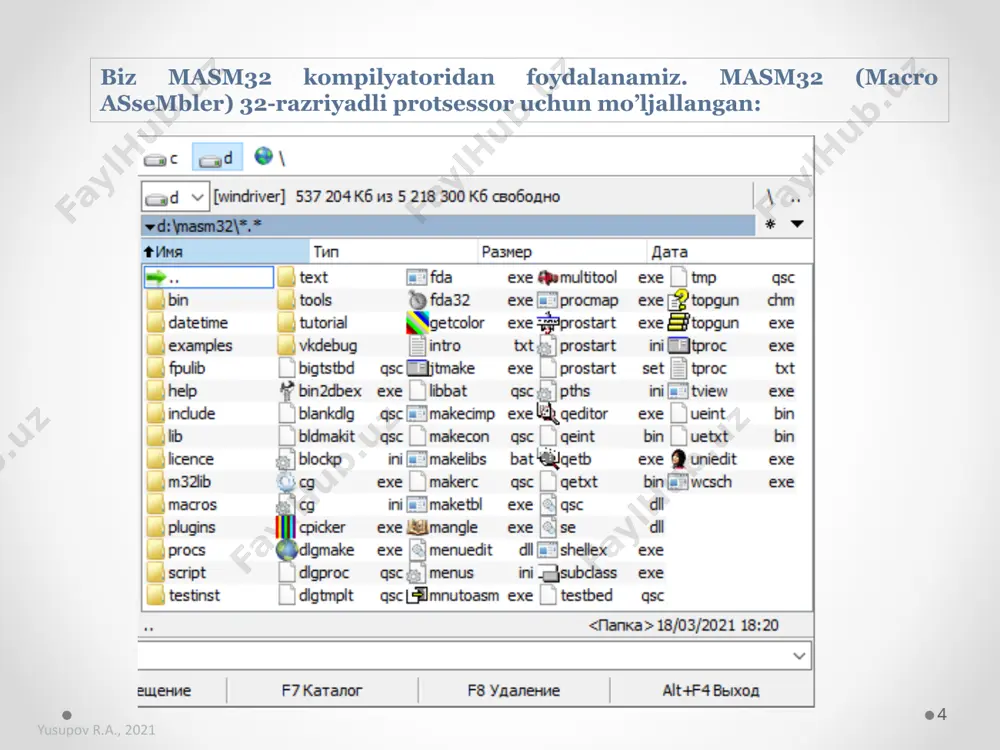Sort by Имя column header
1000x750 pixels.
coord(225,252)
